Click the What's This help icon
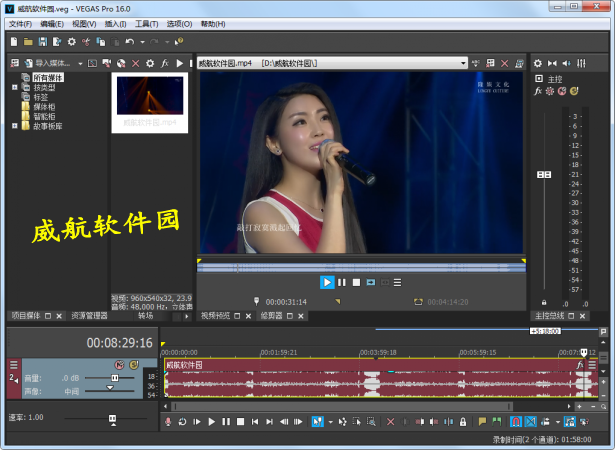Viewport: 615px width, 450px height. click(x=179, y=41)
